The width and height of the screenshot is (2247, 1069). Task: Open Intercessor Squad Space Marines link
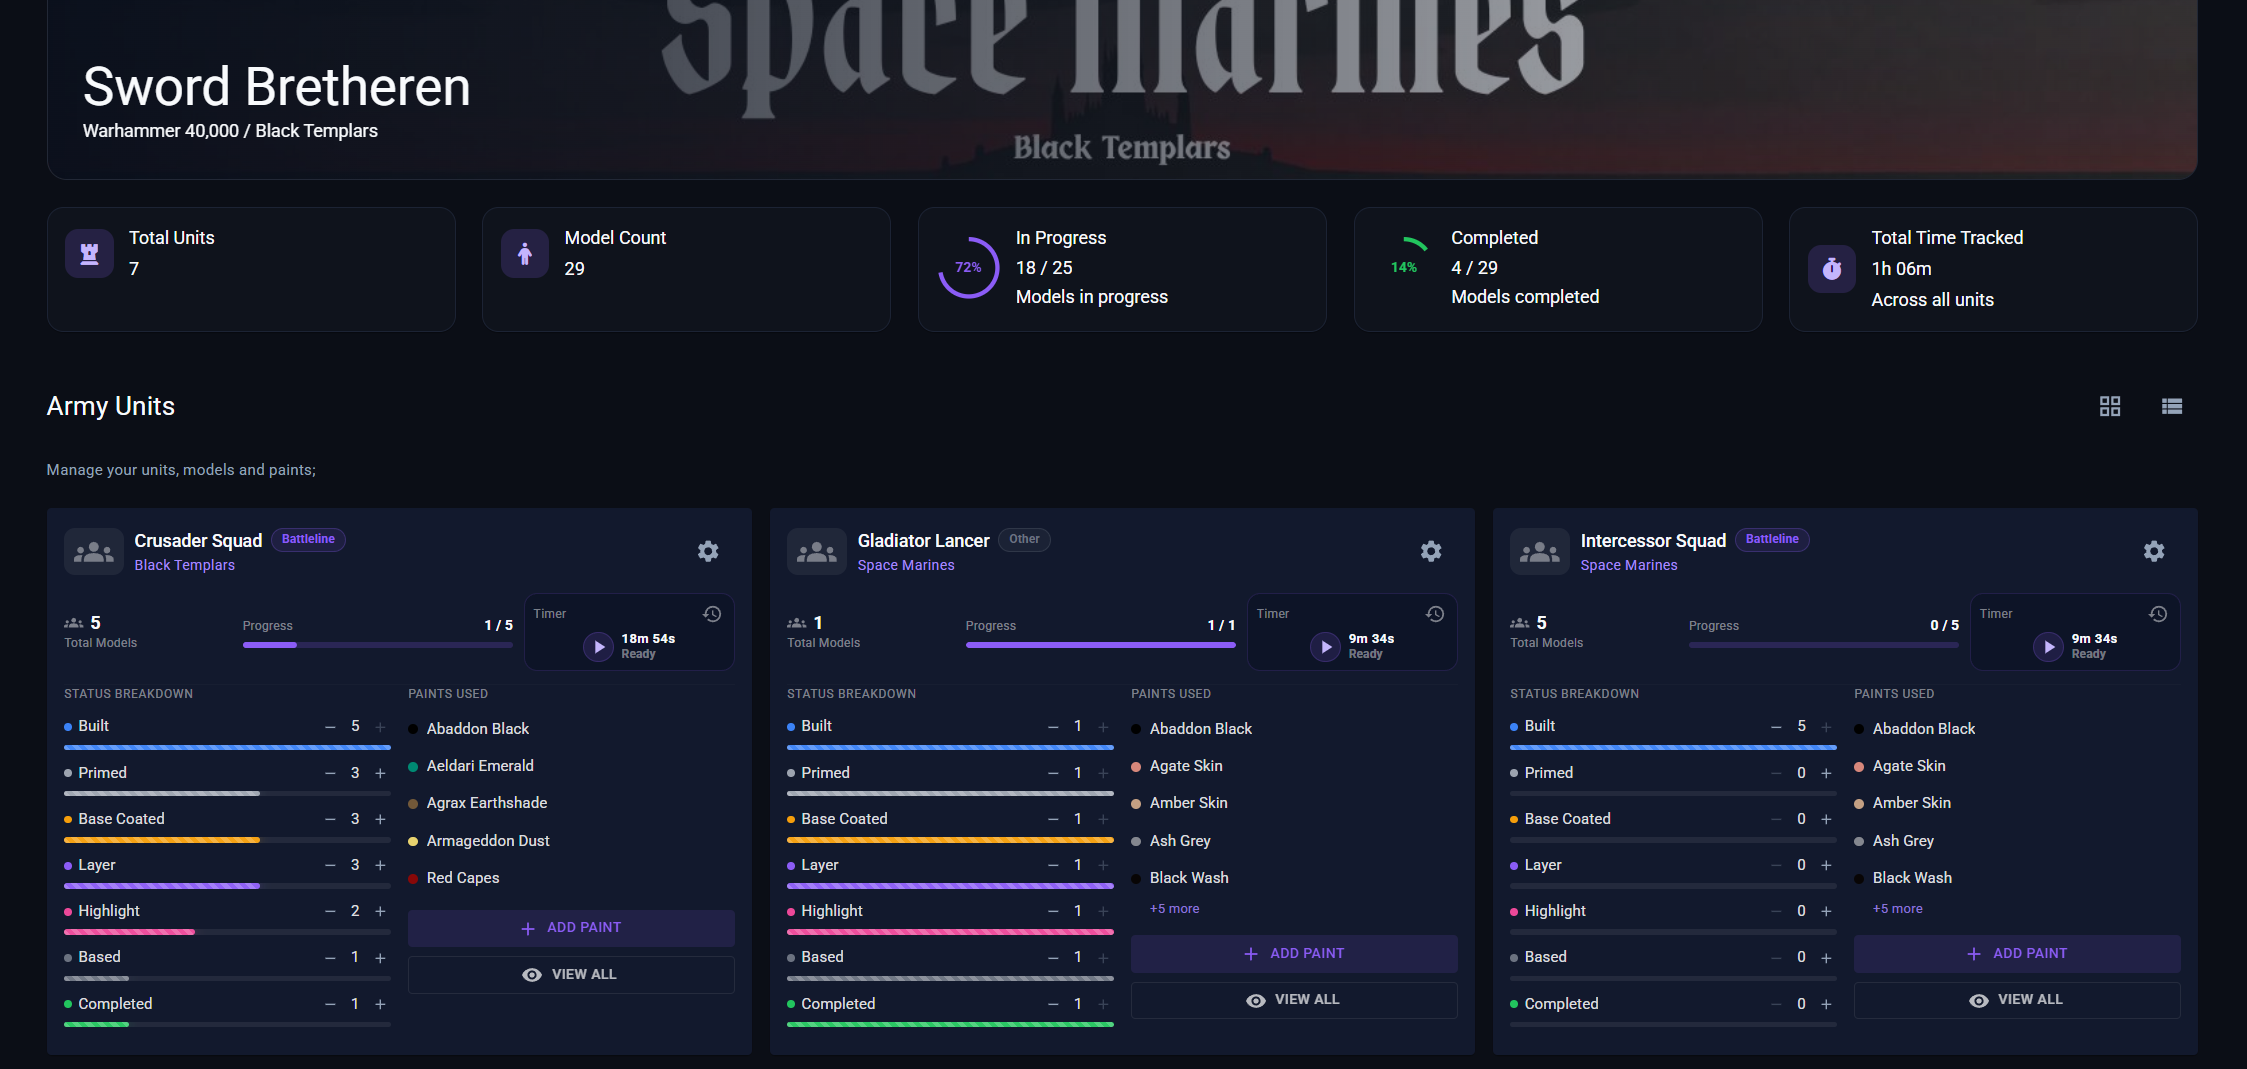click(x=1629, y=565)
